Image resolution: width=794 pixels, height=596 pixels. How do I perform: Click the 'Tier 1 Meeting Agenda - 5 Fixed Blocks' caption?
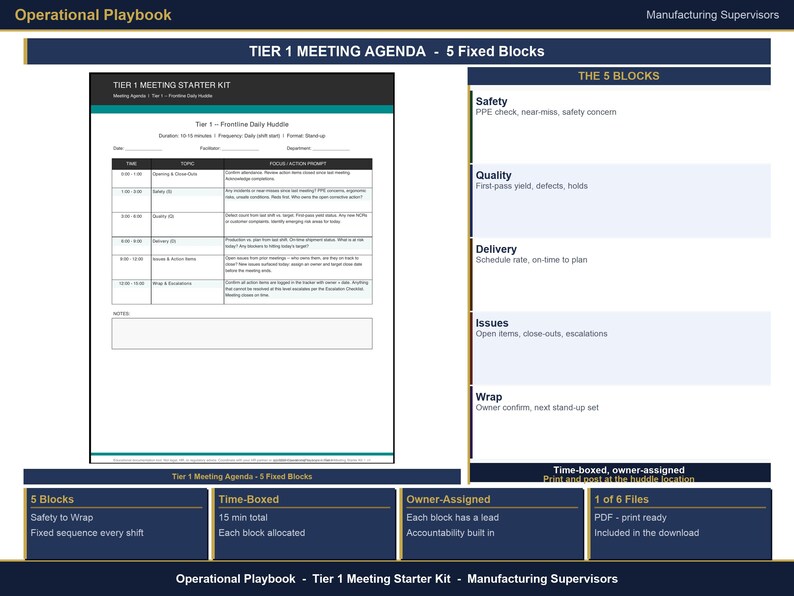(242, 476)
